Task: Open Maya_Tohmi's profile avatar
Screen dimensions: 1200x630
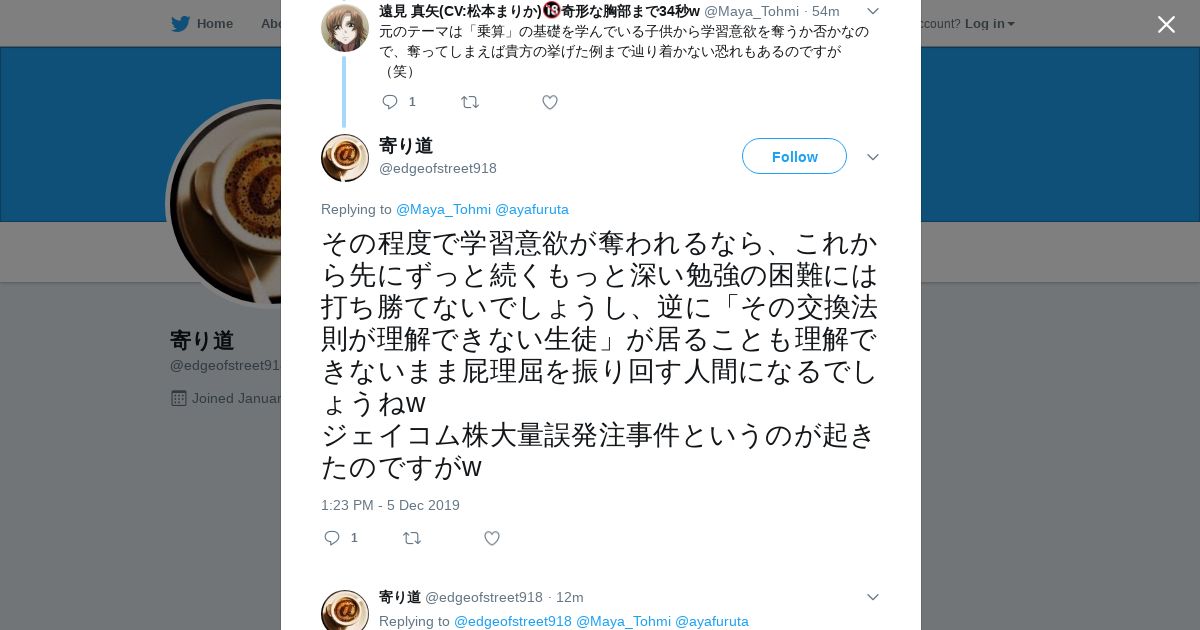Action: pyautogui.click(x=345, y=28)
